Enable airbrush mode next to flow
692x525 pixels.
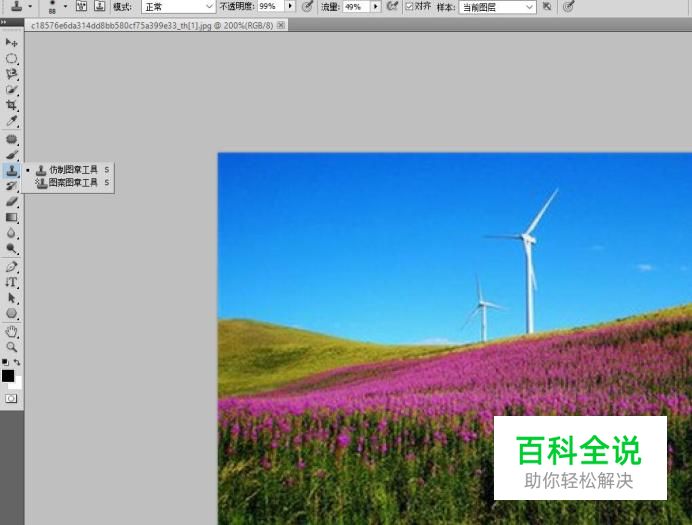click(x=392, y=6)
